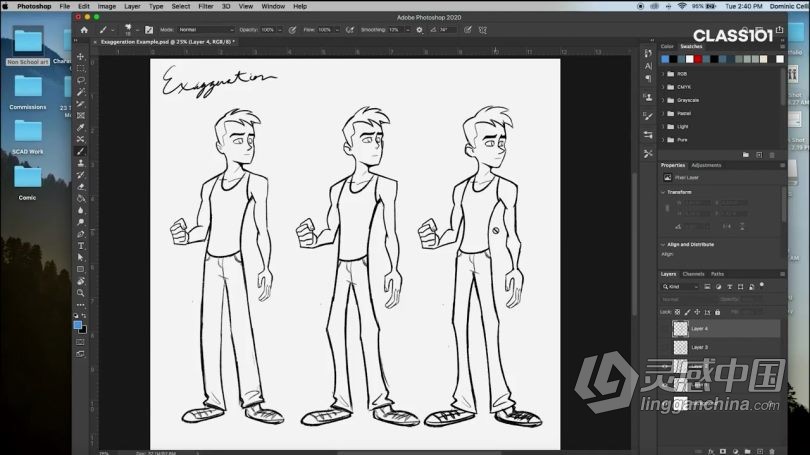Image resolution: width=810 pixels, height=455 pixels.
Task: Create new swatch in Swatches panel
Action: click(759, 155)
